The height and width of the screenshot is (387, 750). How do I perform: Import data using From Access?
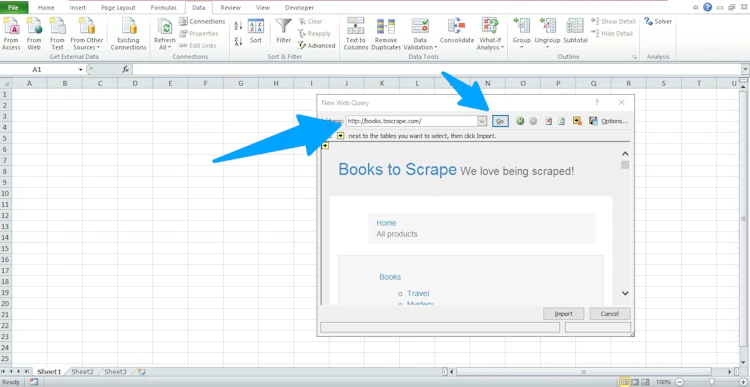pos(11,33)
